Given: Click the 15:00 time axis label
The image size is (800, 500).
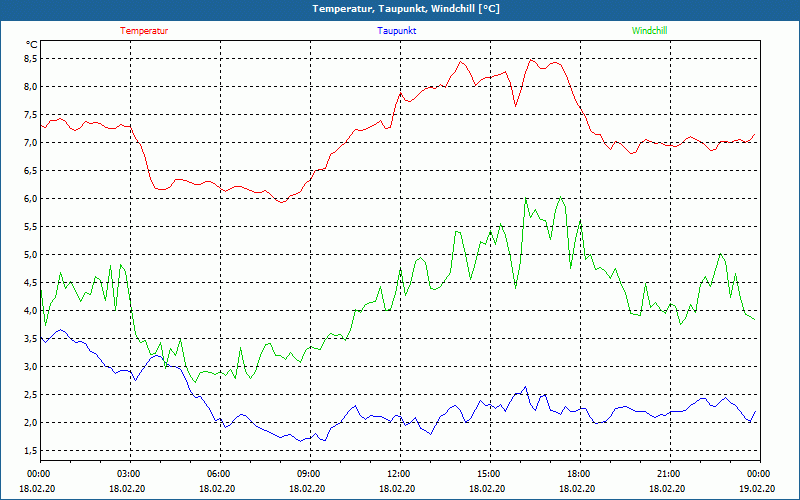Looking at the screenshot, I should pyautogui.click(x=487, y=474).
